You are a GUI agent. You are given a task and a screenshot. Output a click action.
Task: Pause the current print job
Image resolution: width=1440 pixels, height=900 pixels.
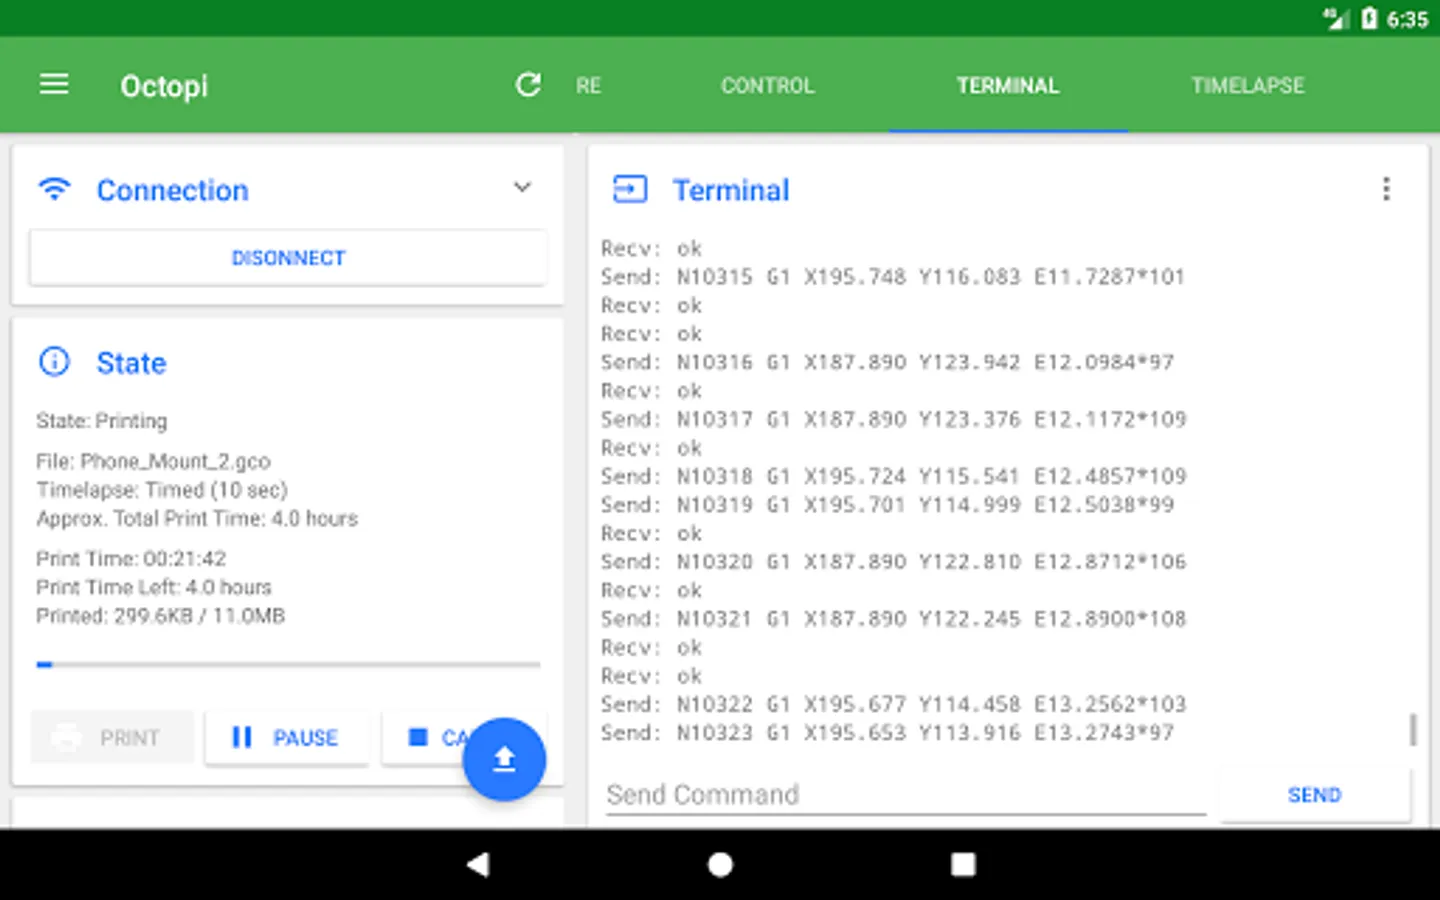point(287,738)
